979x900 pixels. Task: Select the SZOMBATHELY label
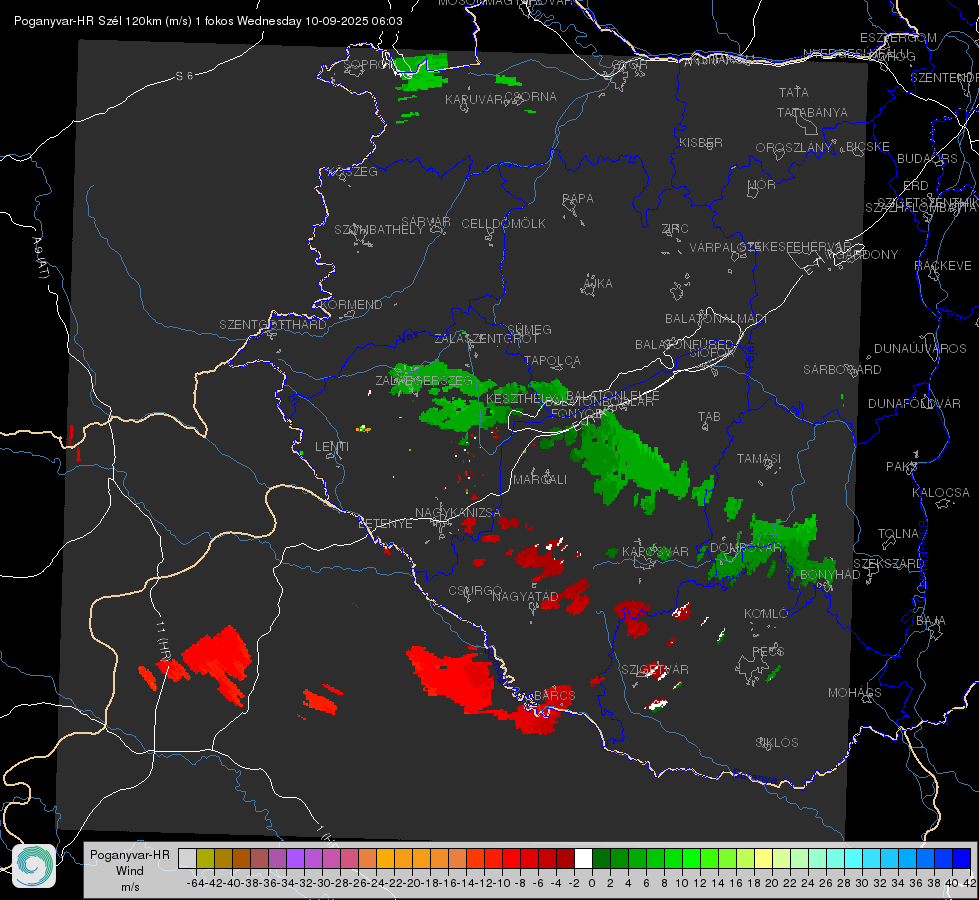(379, 230)
